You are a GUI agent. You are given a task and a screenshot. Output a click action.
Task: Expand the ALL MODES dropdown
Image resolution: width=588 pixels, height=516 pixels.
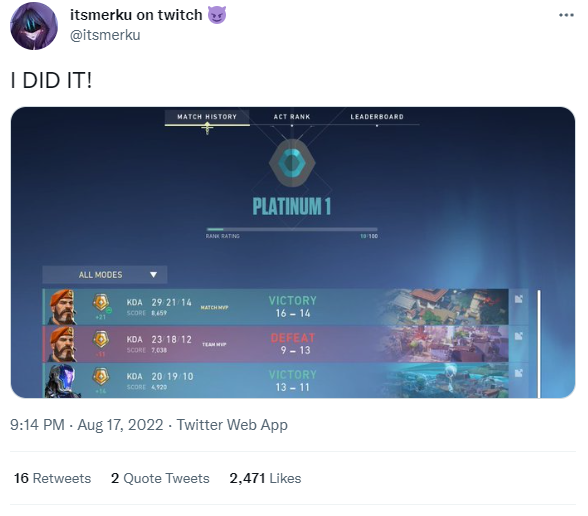105,275
